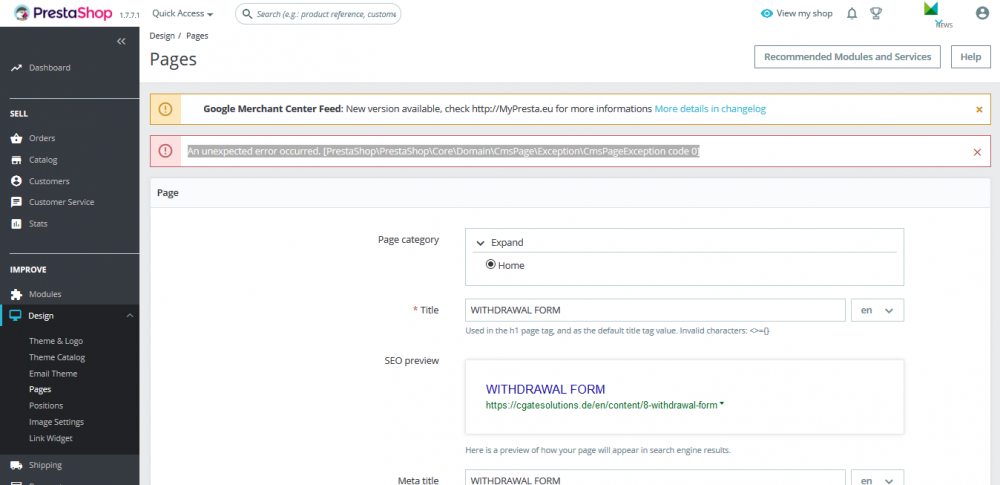Dismiss the Google Merchant Center Feed warning
This screenshot has height=485, width=1000.
click(979, 109)
